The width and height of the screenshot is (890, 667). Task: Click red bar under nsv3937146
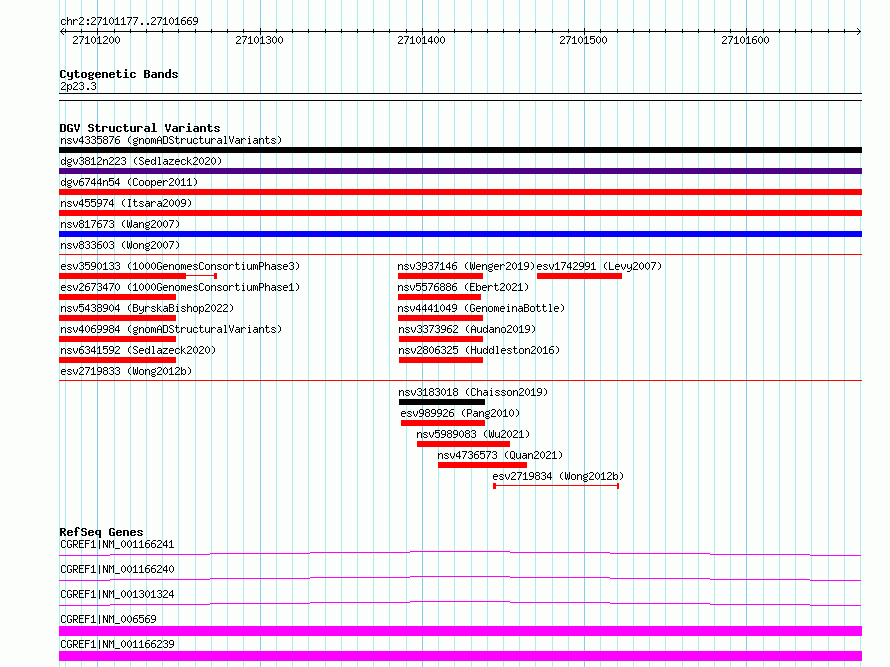[440, 276]
